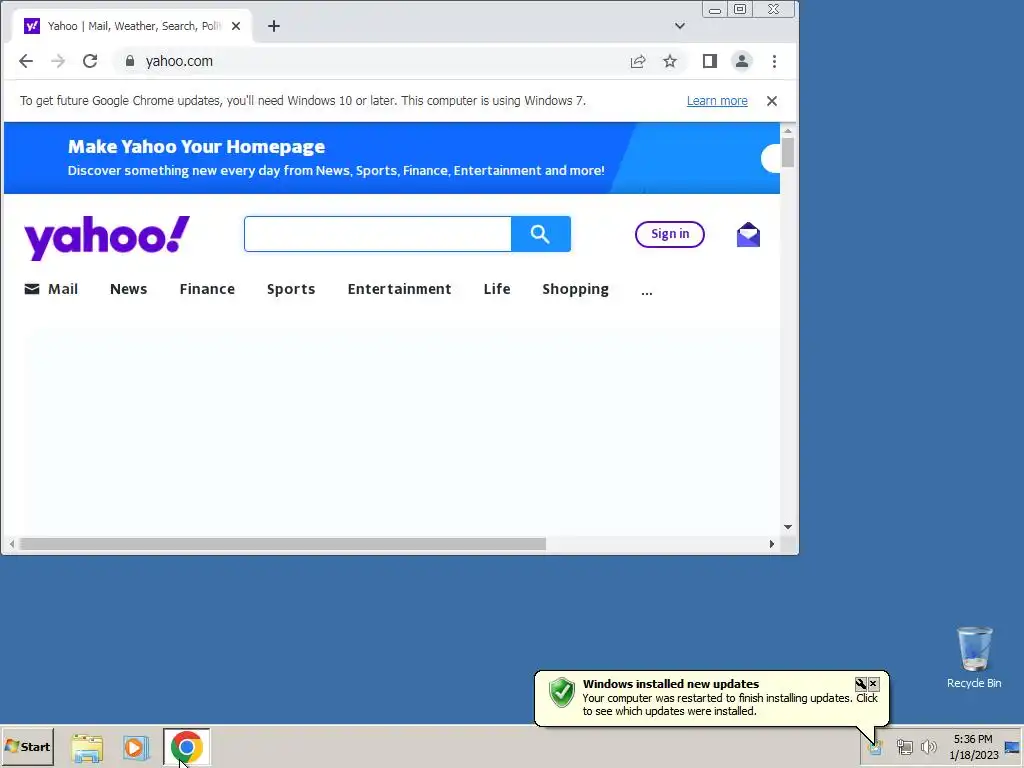Click the horizontal scrollbar left arrow
The image size is (1024, 768).
[x=12, y=544]
